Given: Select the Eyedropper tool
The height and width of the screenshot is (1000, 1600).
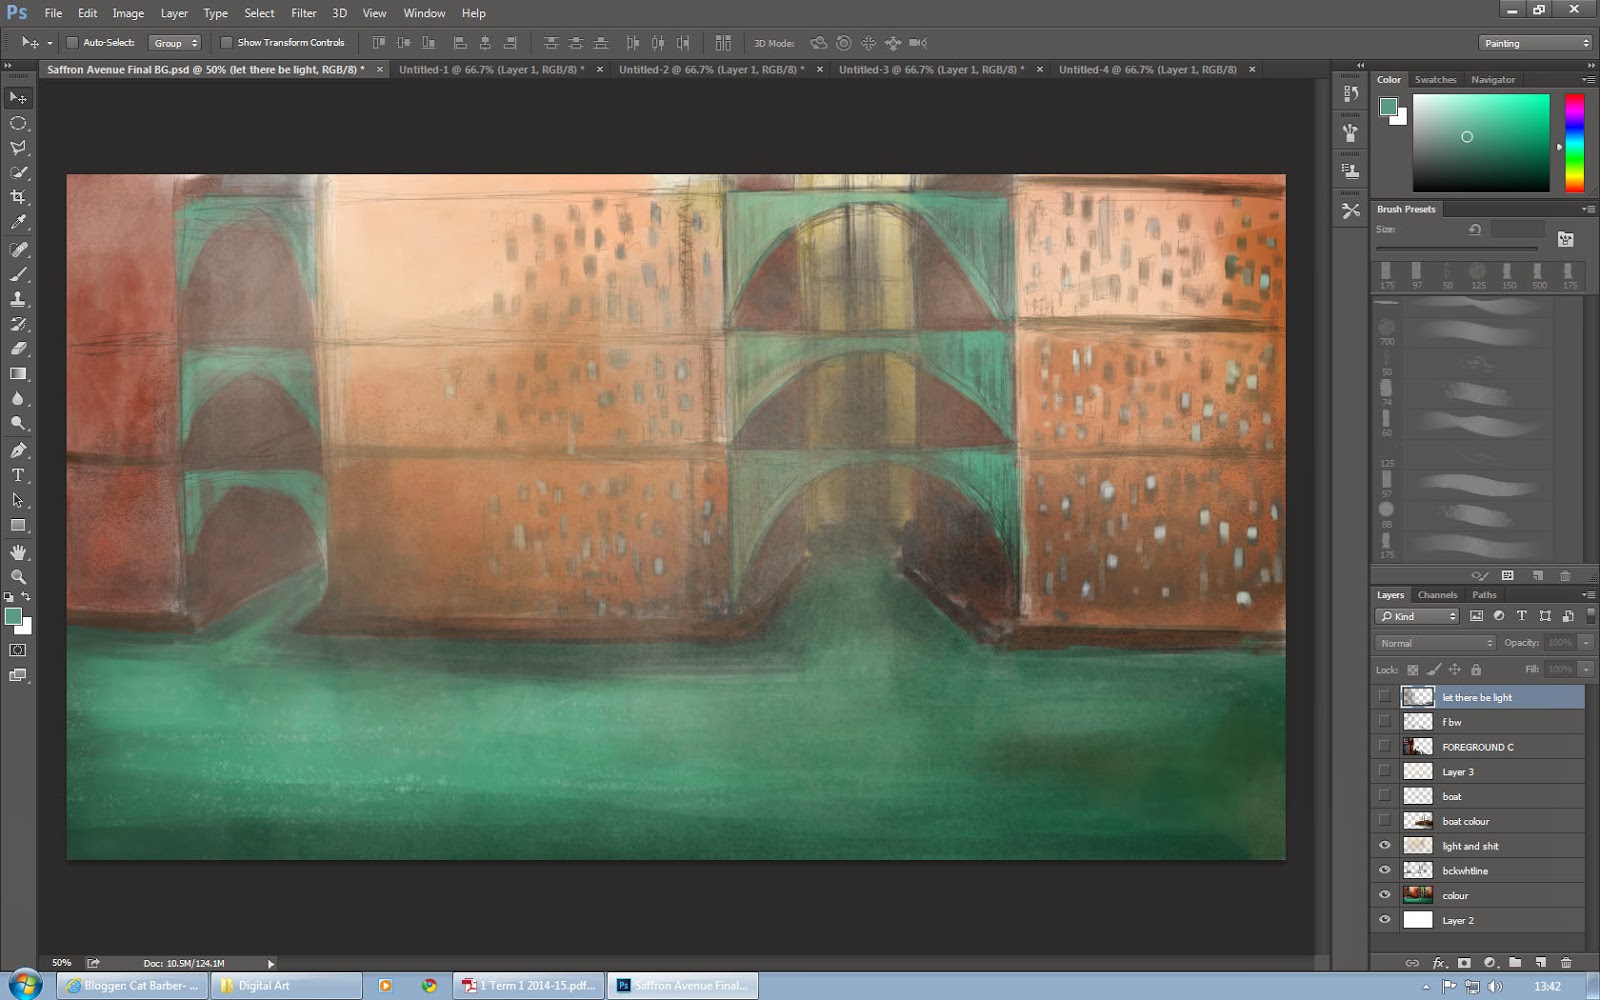Looking at the screenshot, I should 18,222.
